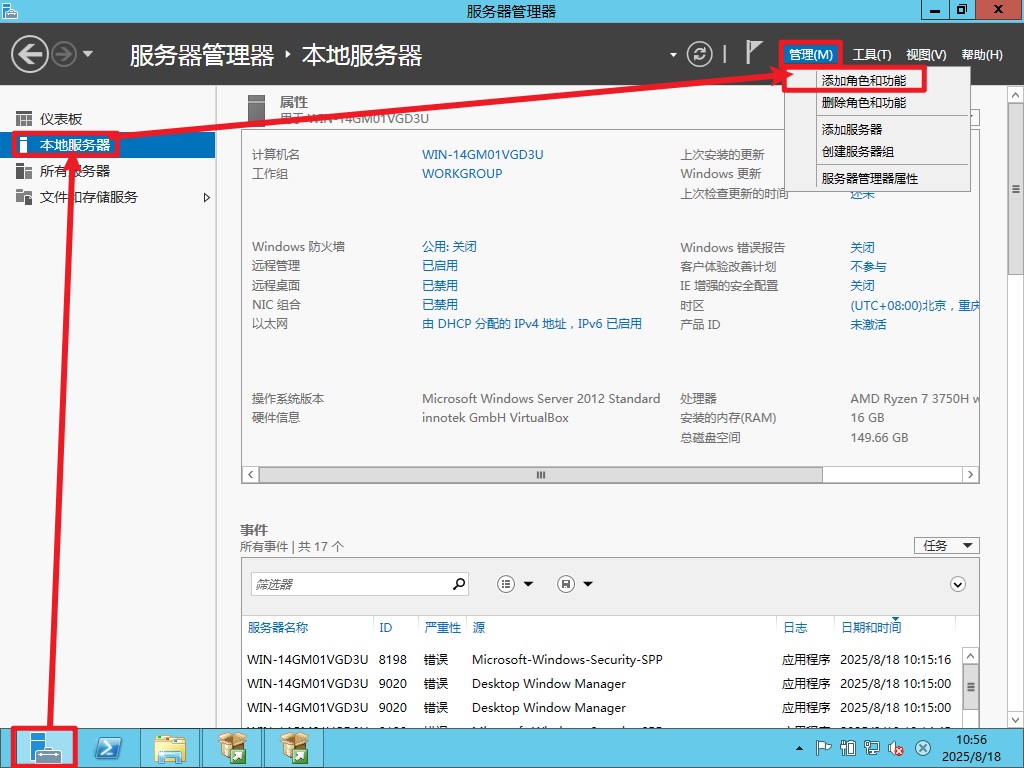
Task: Click the refresh icon in header
Action: coord(699,54)
